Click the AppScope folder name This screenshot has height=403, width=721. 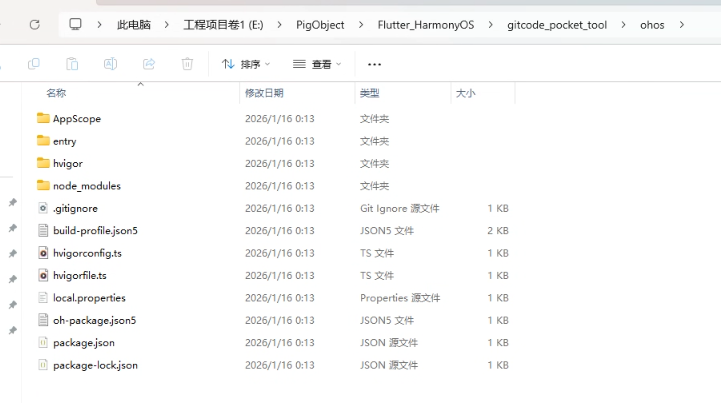click(x=77, y=119)
